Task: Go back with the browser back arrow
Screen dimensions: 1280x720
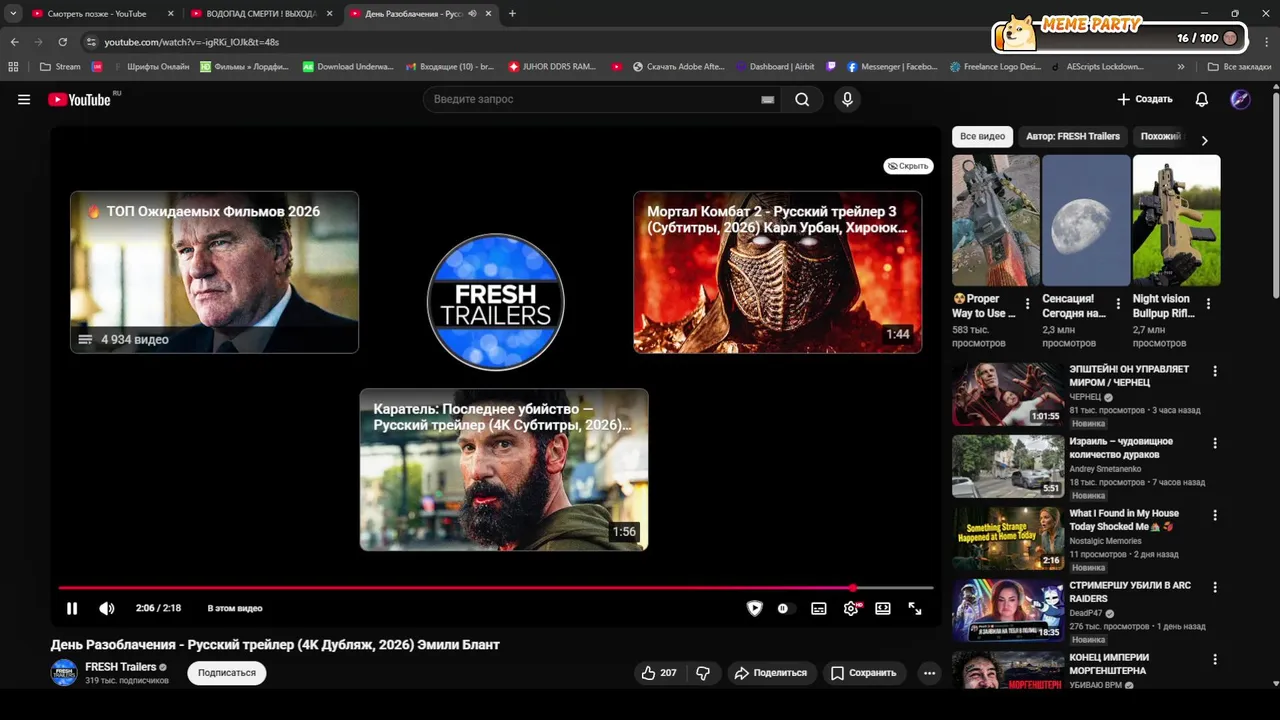Action: (14, 42)
